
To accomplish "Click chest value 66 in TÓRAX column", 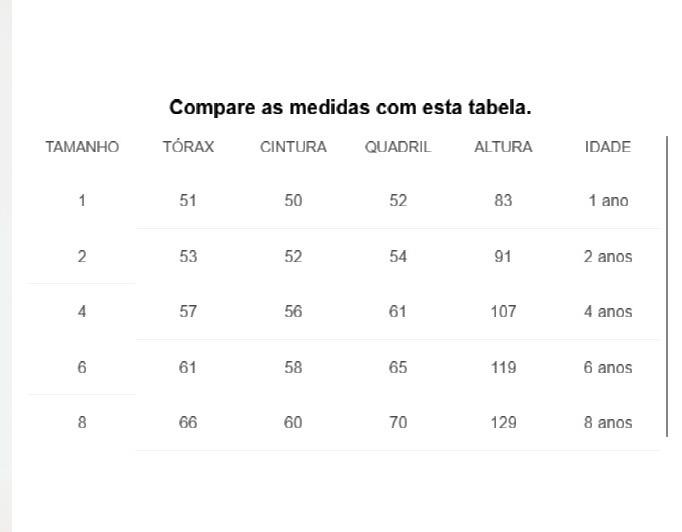I will click(x=188, y=422).
